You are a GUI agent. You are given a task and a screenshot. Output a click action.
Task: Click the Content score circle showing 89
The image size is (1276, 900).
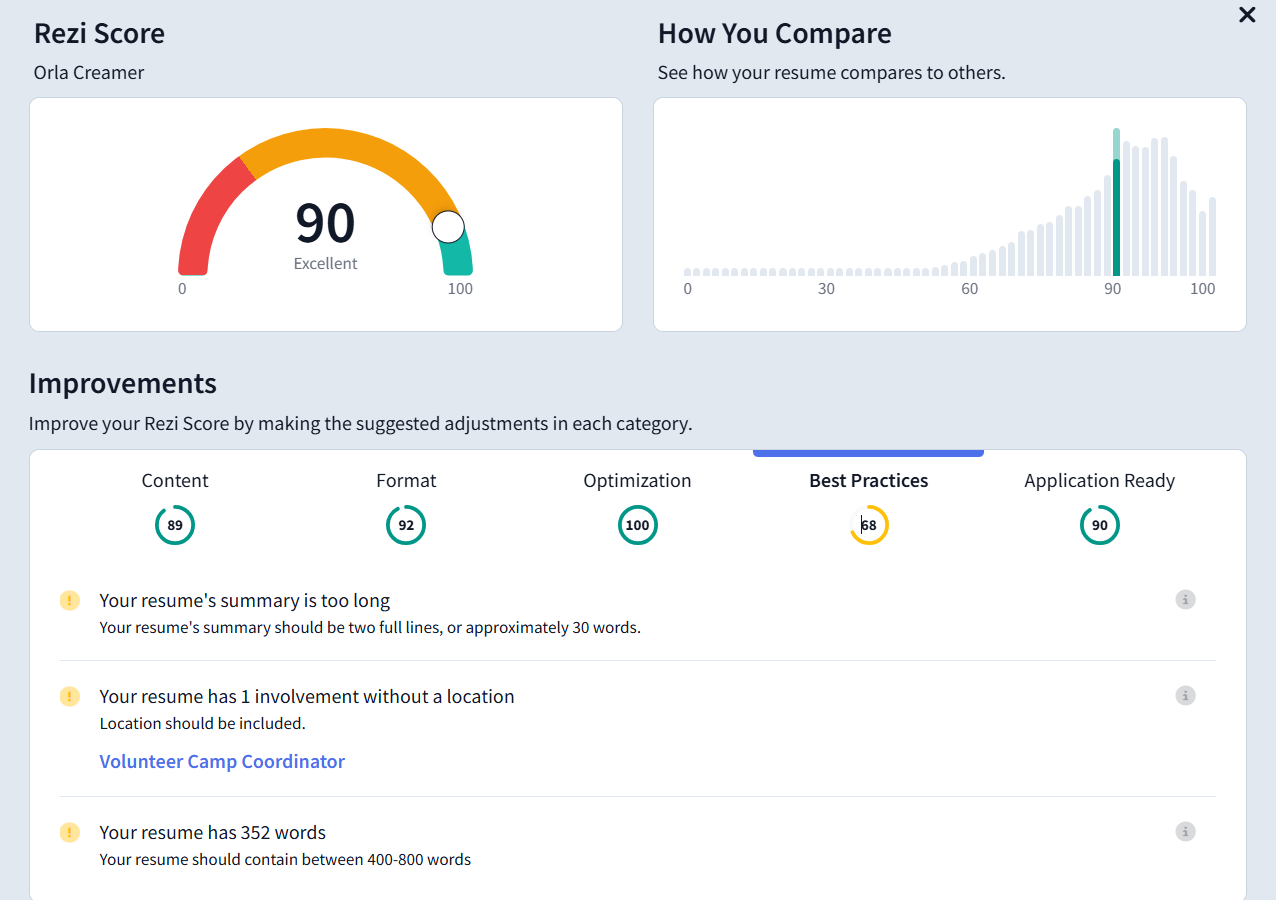pos(175,525)
